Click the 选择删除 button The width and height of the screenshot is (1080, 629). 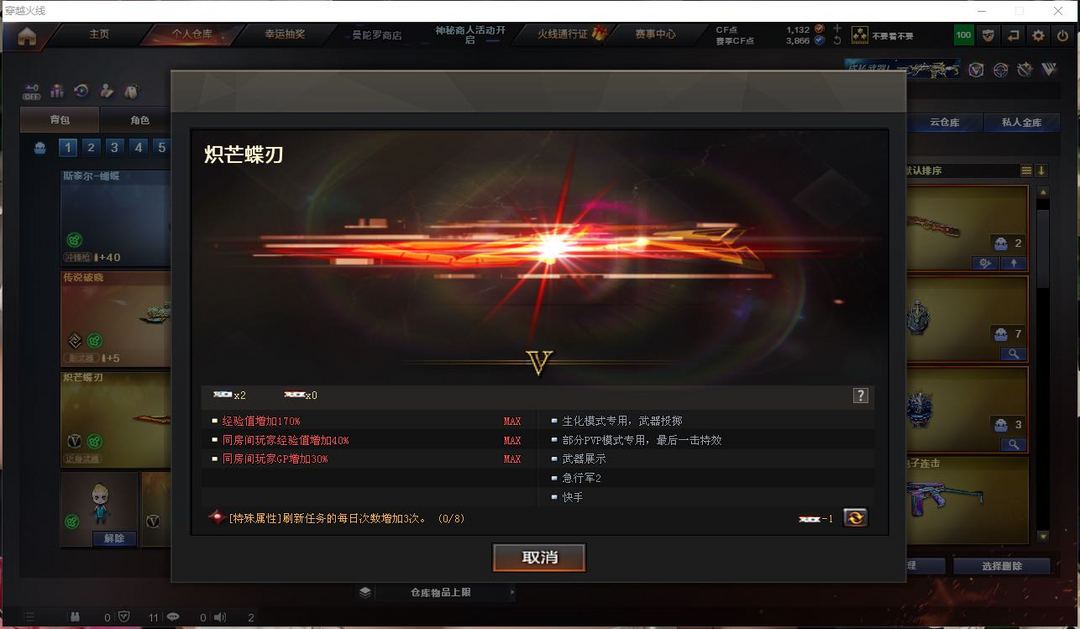(x=1002, y=566)
